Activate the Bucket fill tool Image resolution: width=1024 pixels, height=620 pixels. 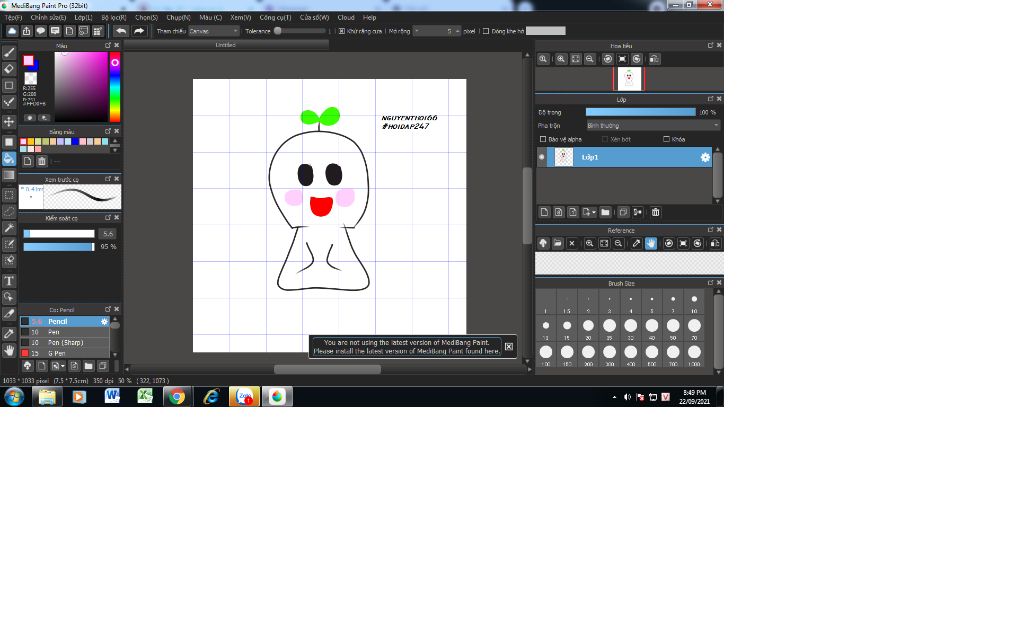(9, 159)
